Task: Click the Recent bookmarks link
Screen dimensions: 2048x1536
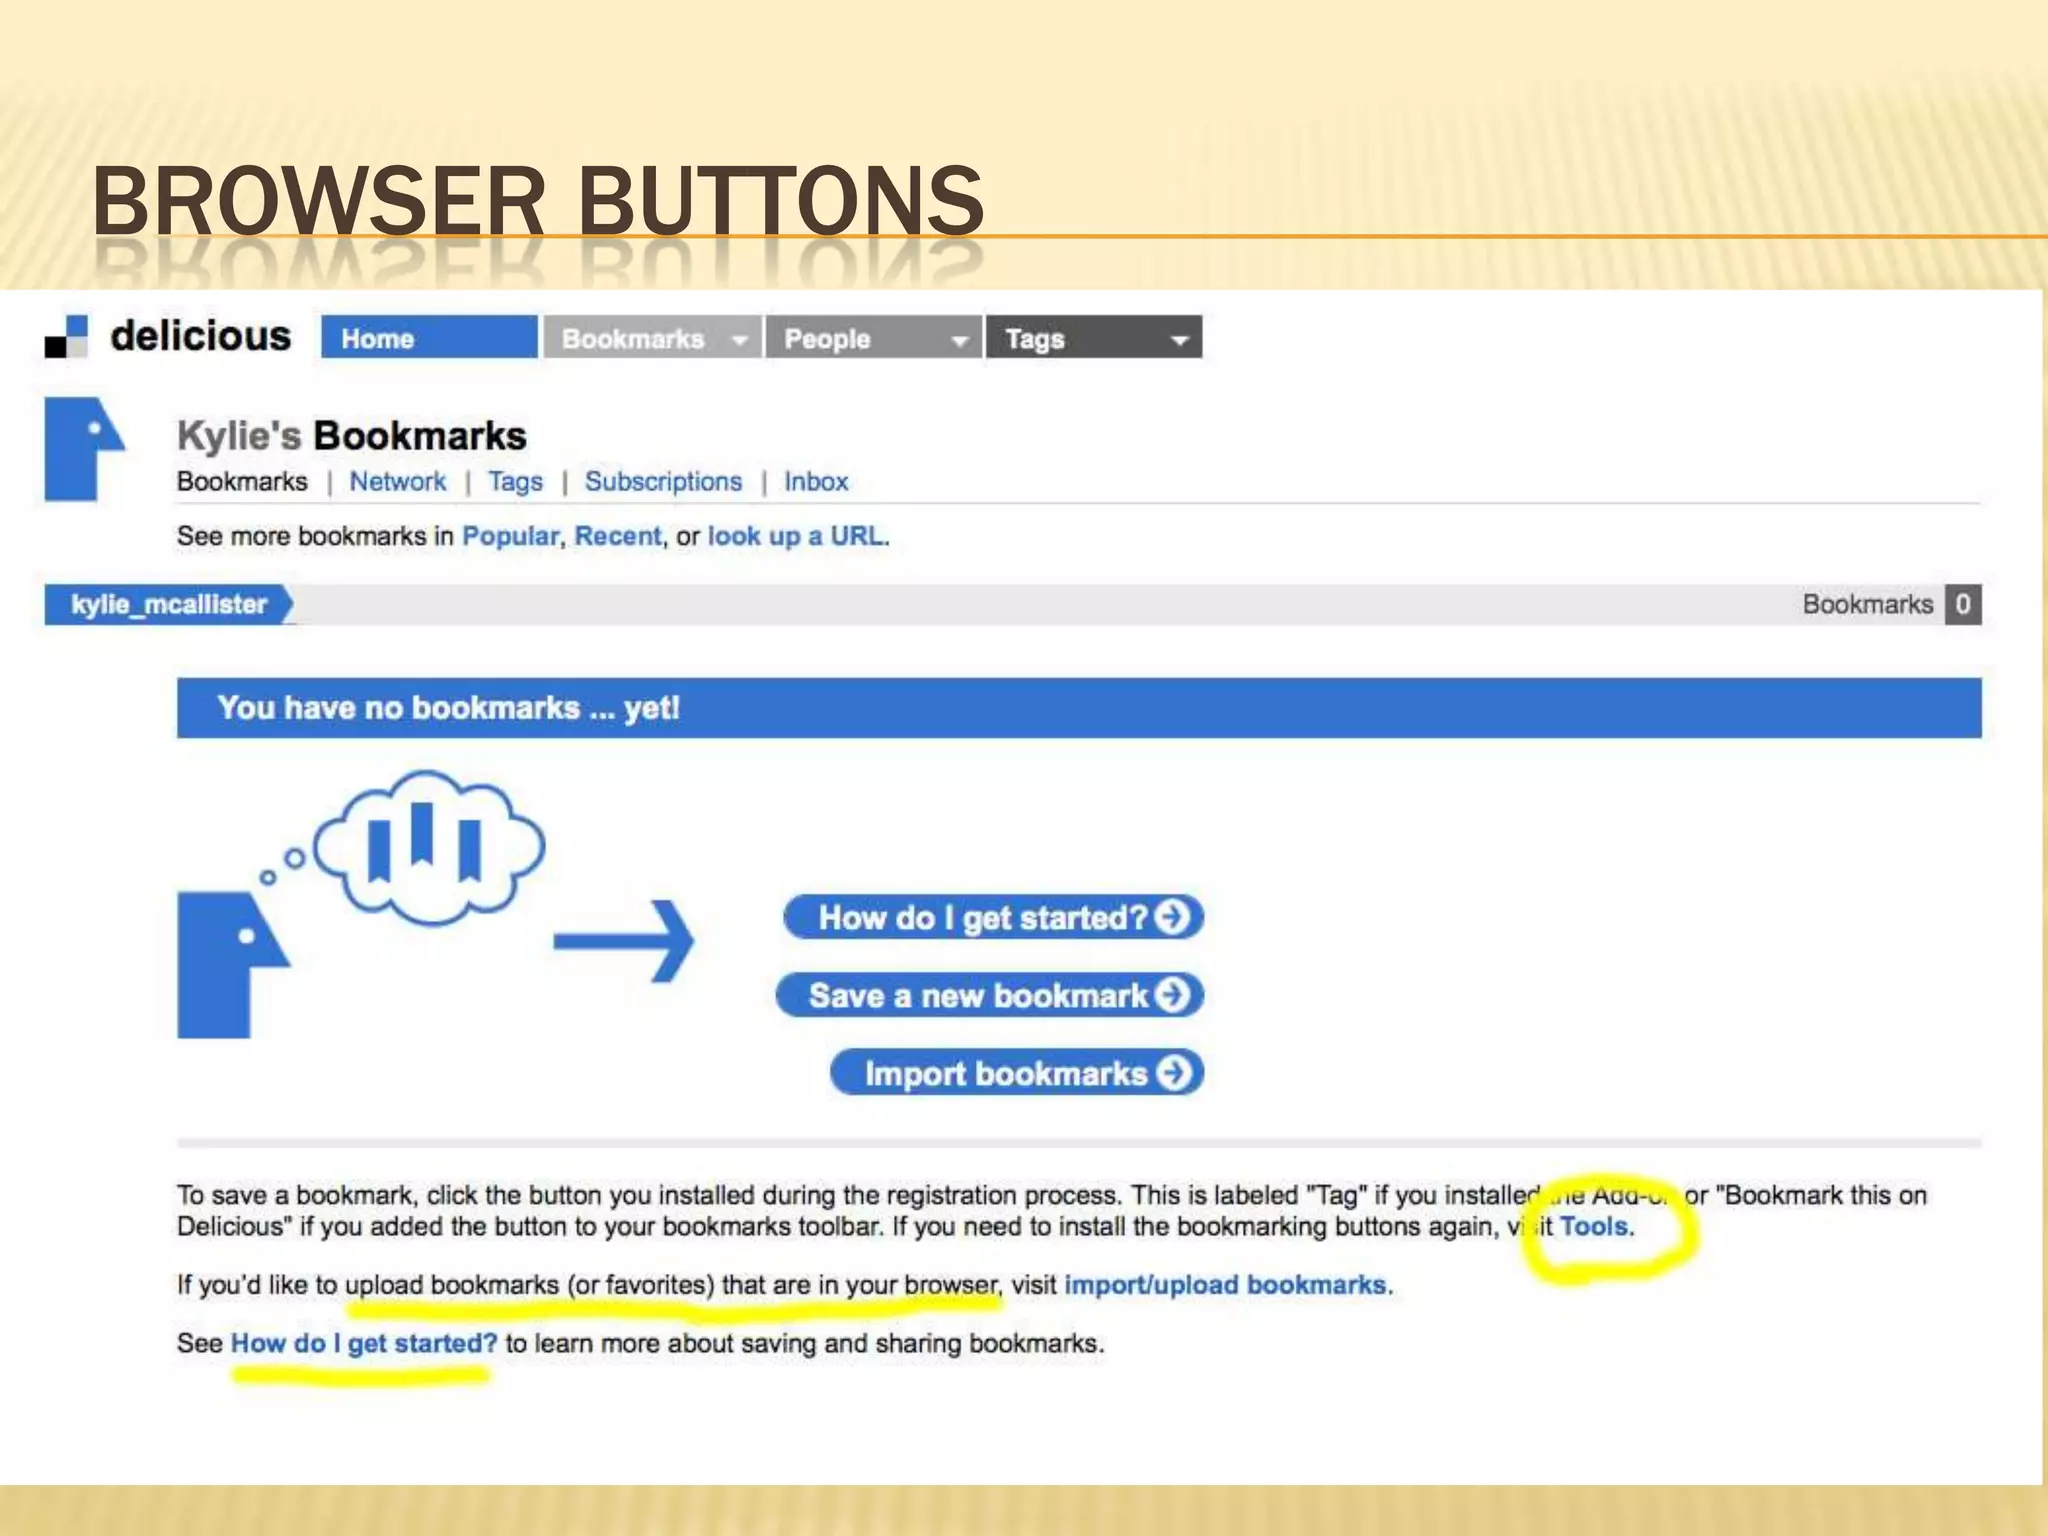Action: 618,536
